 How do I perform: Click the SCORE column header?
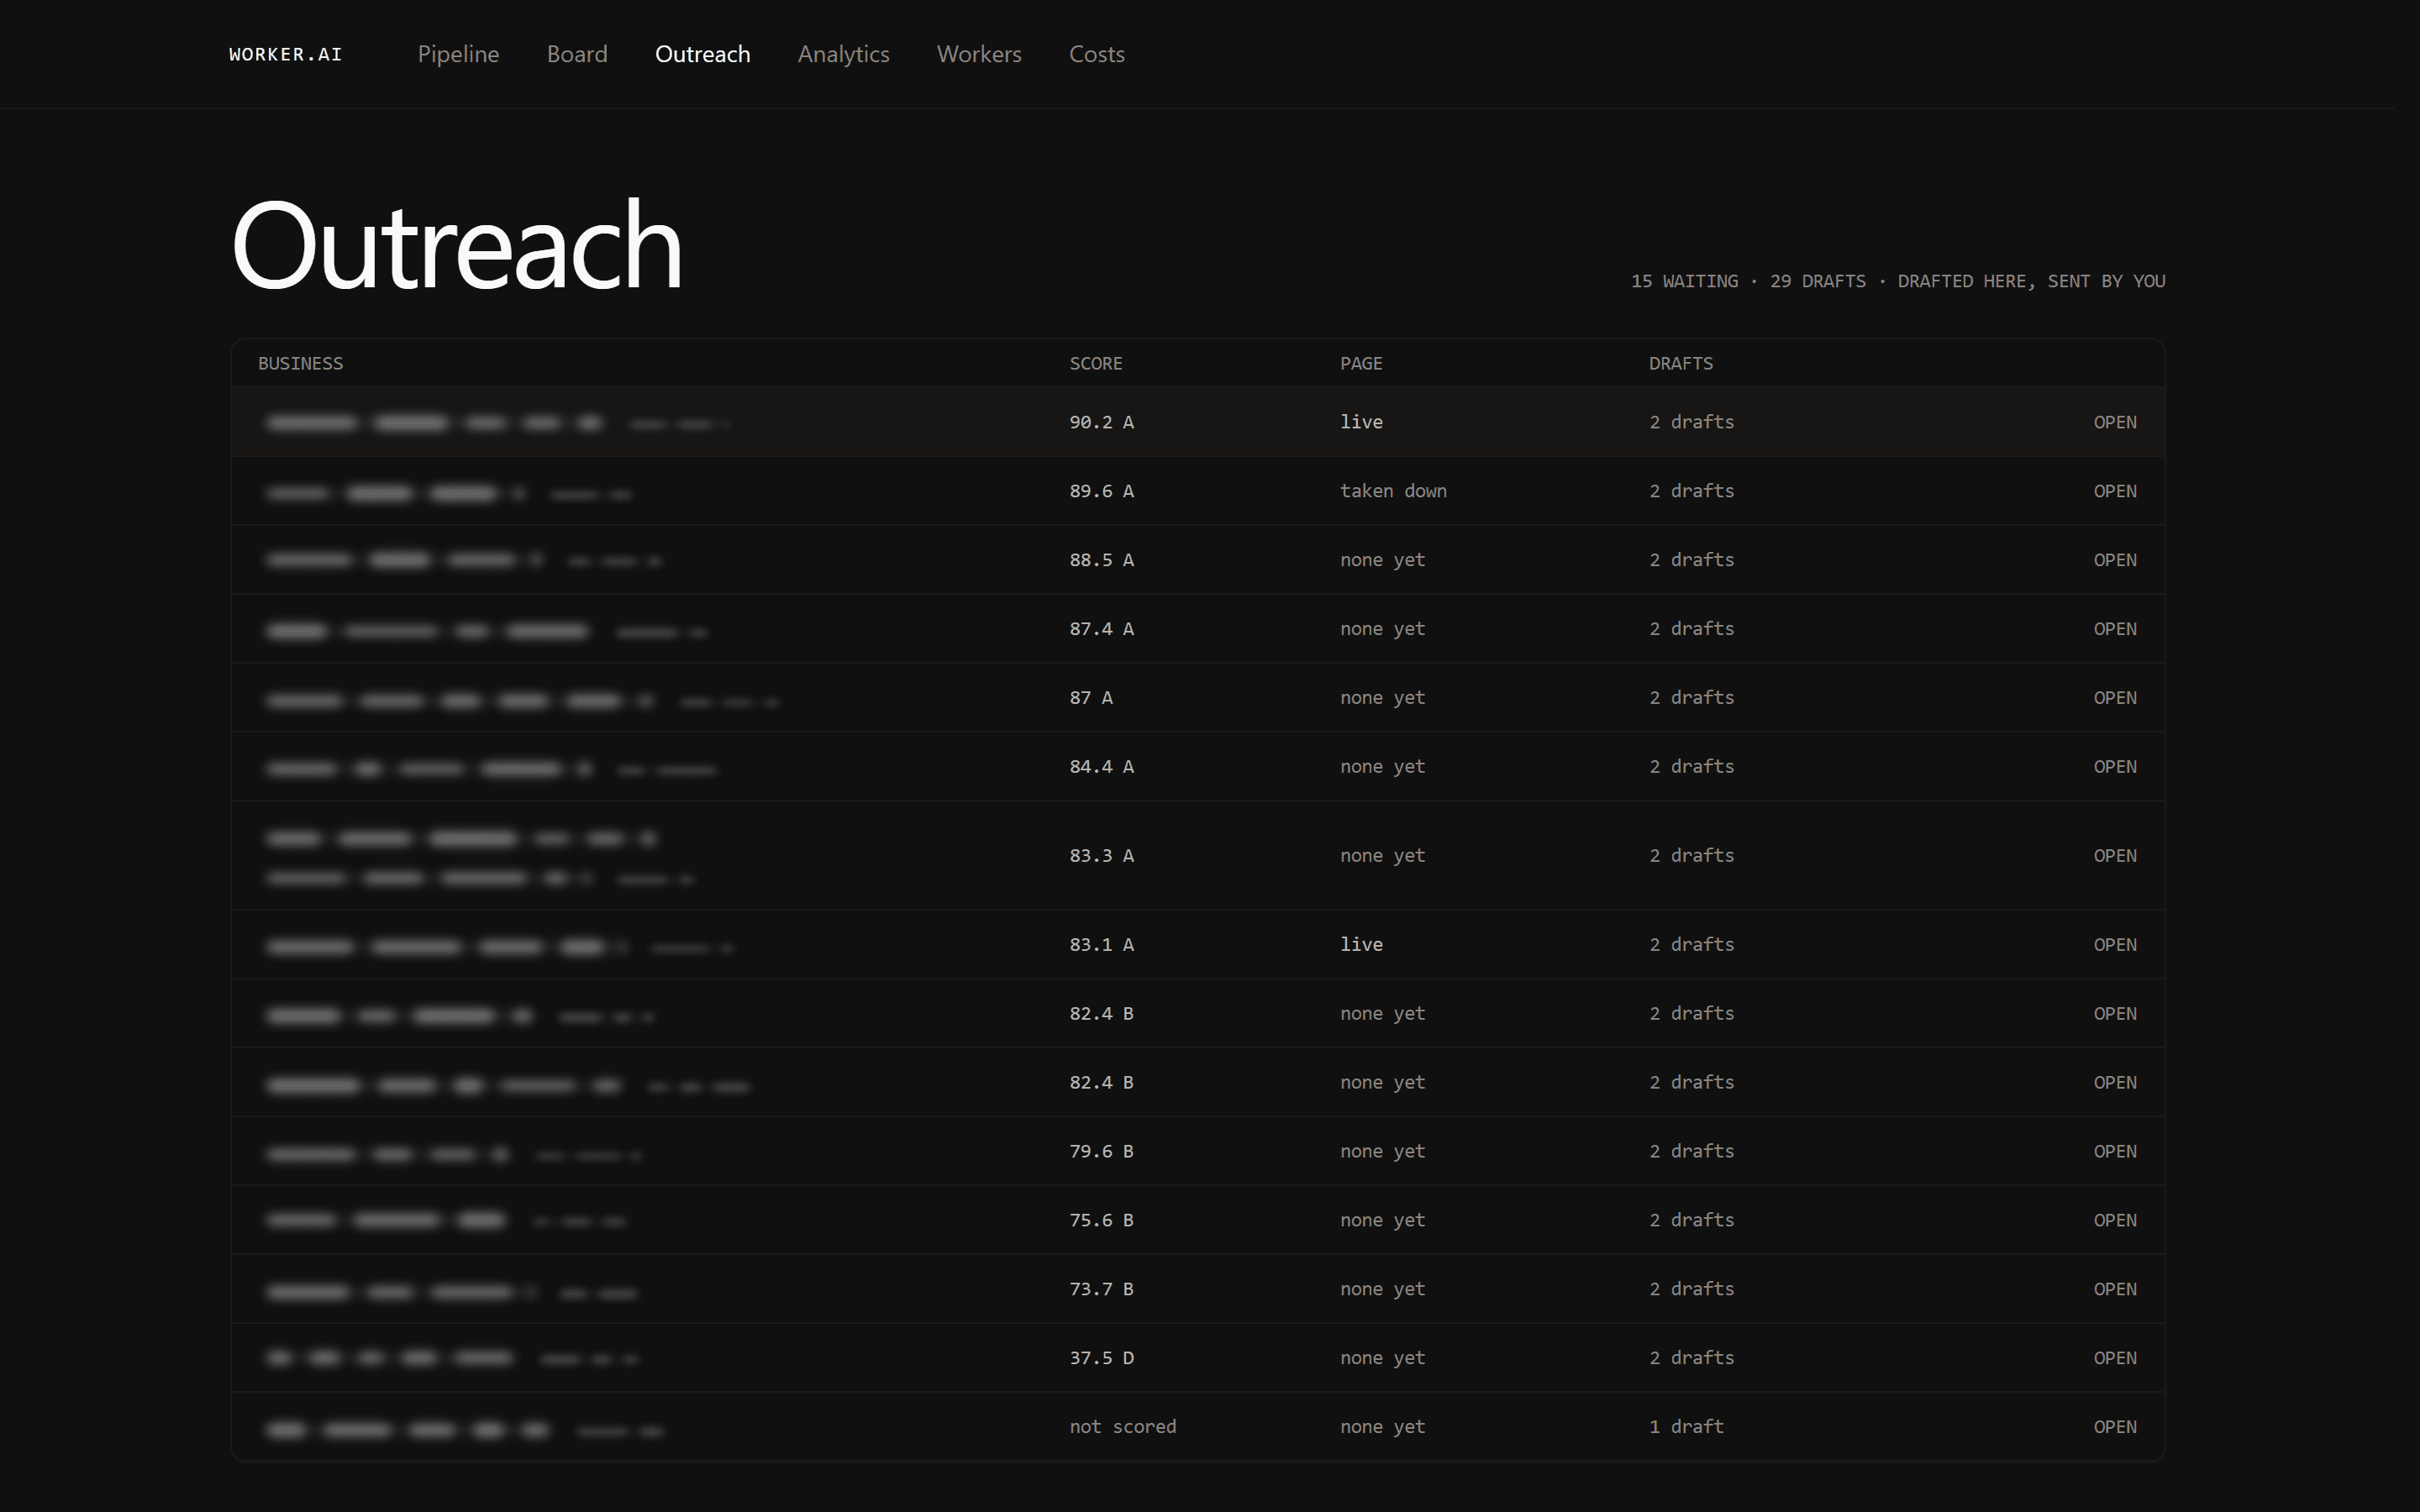1095,363
